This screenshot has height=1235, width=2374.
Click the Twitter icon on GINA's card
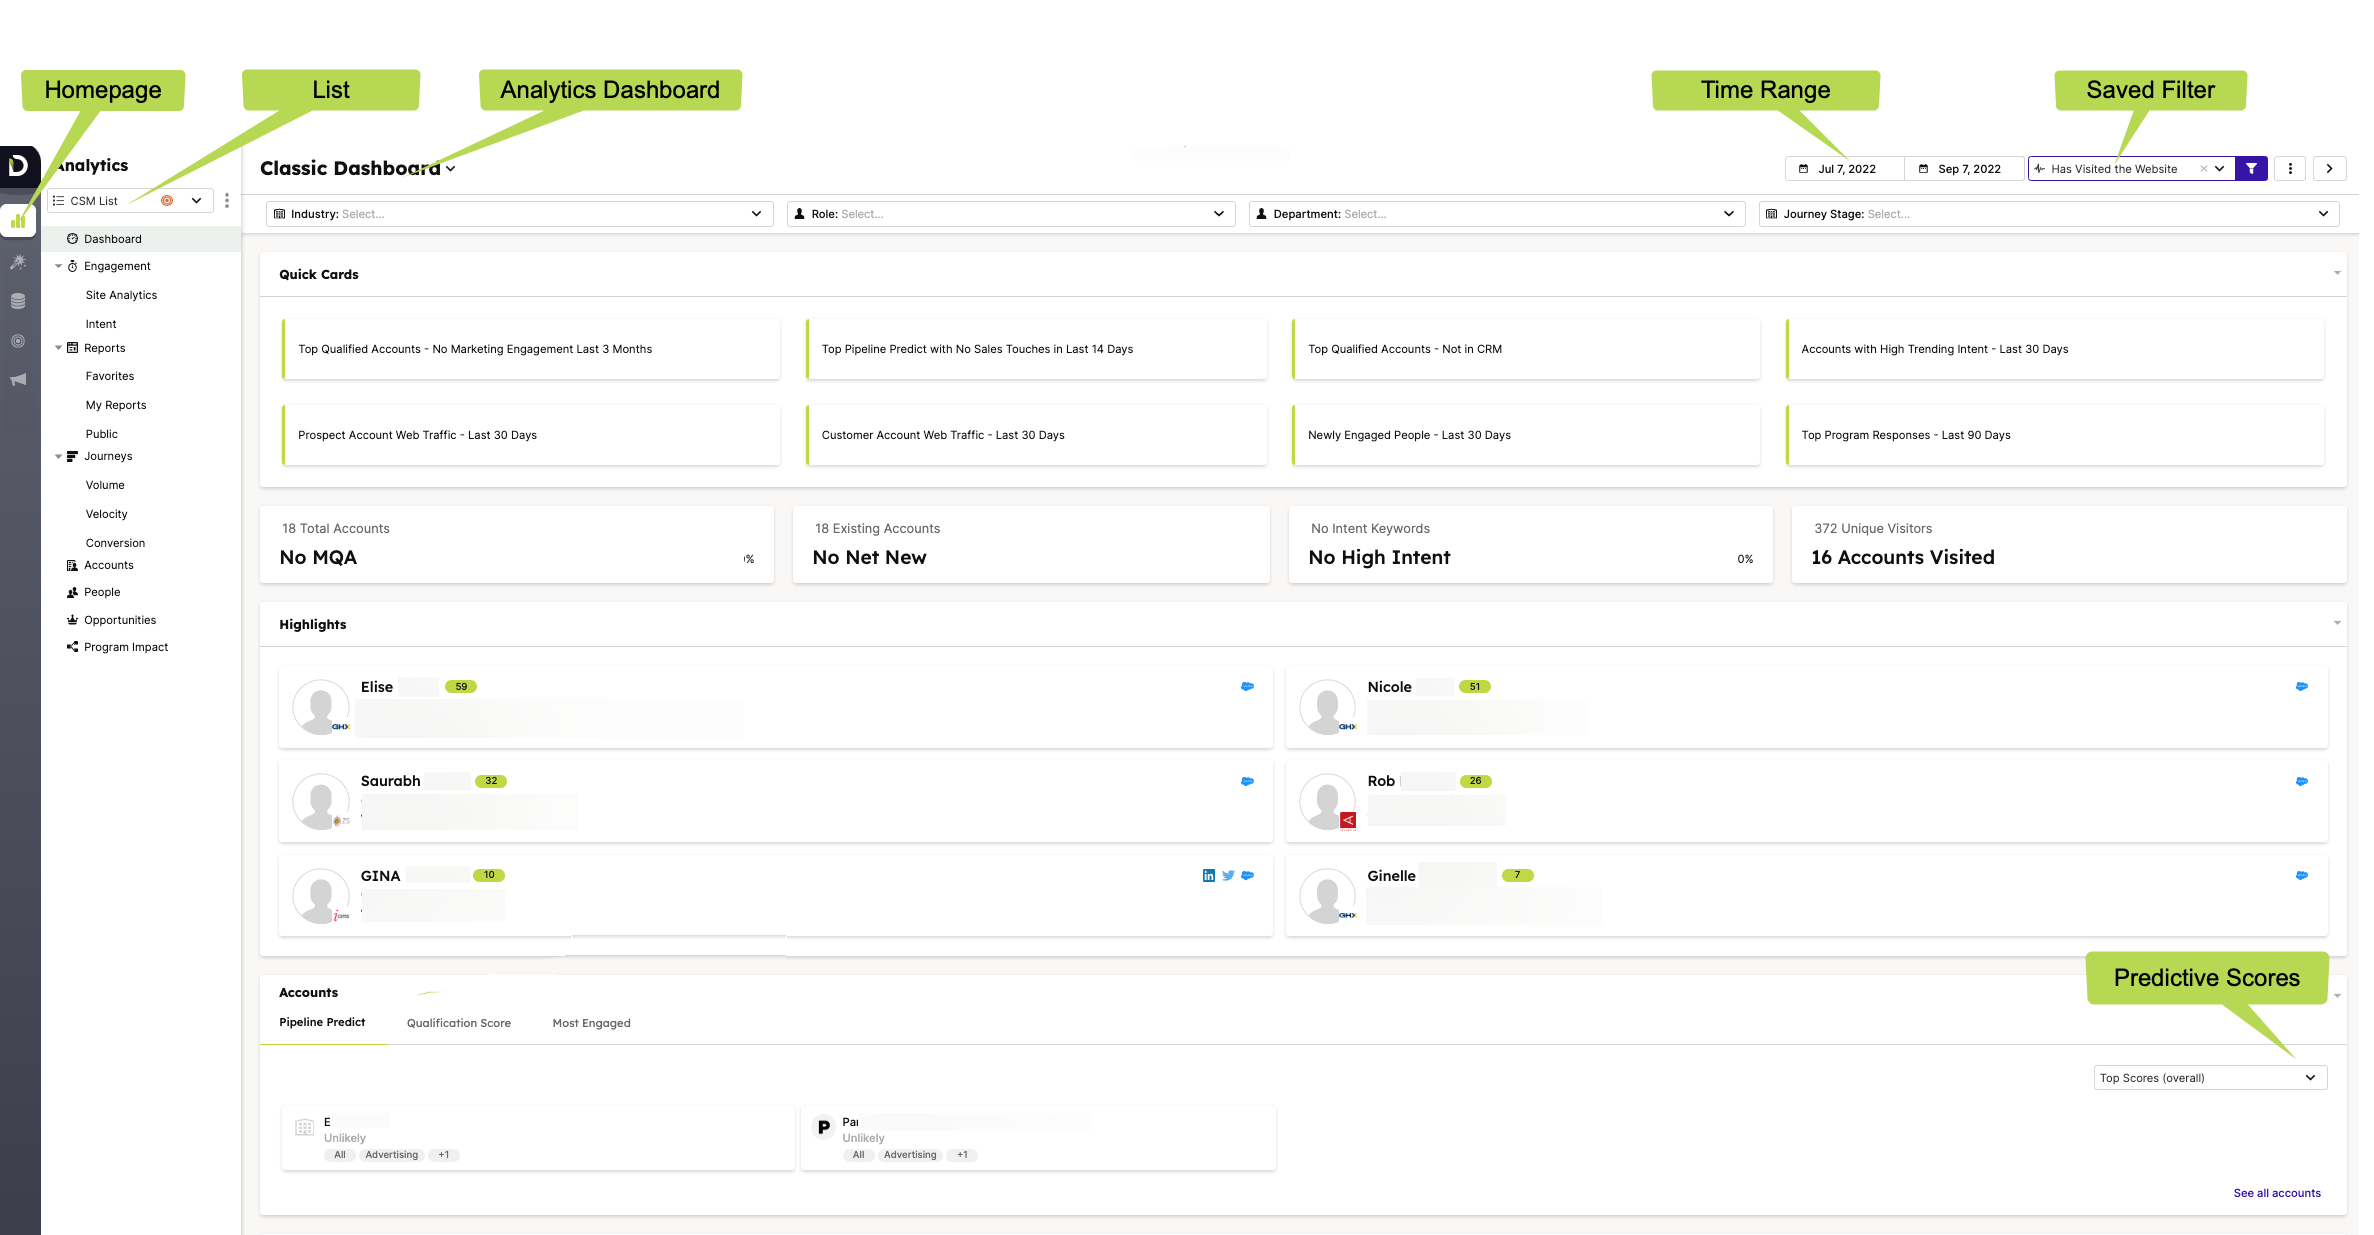(1228, 875)
